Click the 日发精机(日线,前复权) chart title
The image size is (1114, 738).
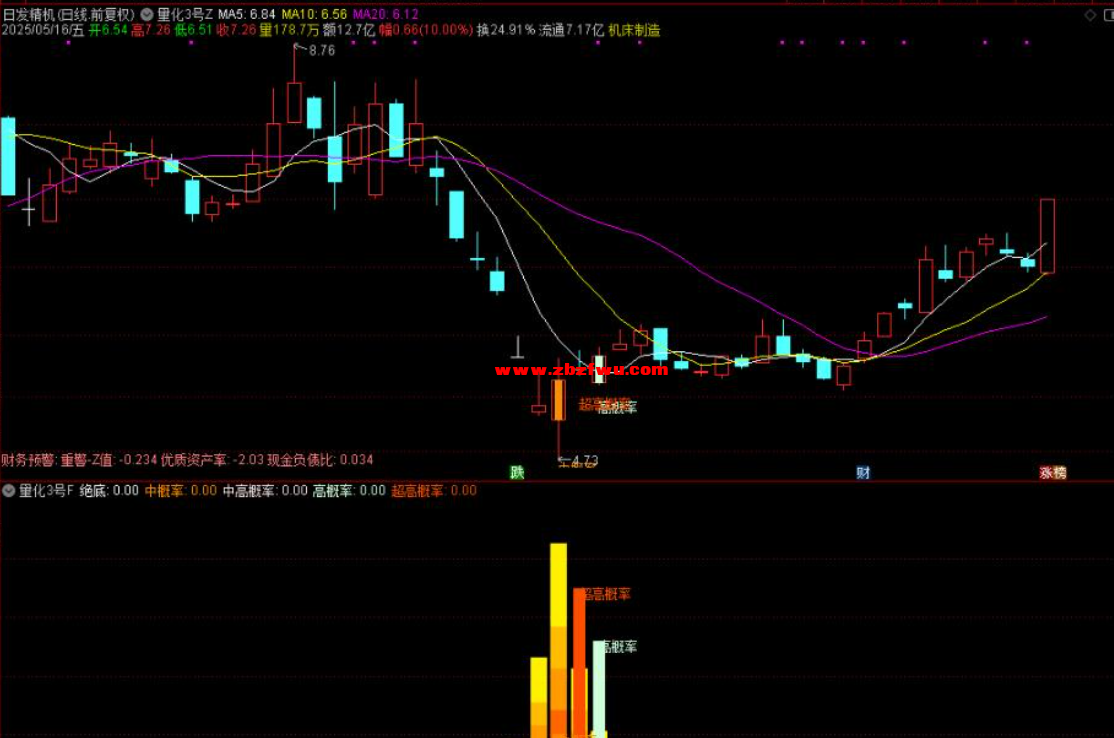pos(68,14)
